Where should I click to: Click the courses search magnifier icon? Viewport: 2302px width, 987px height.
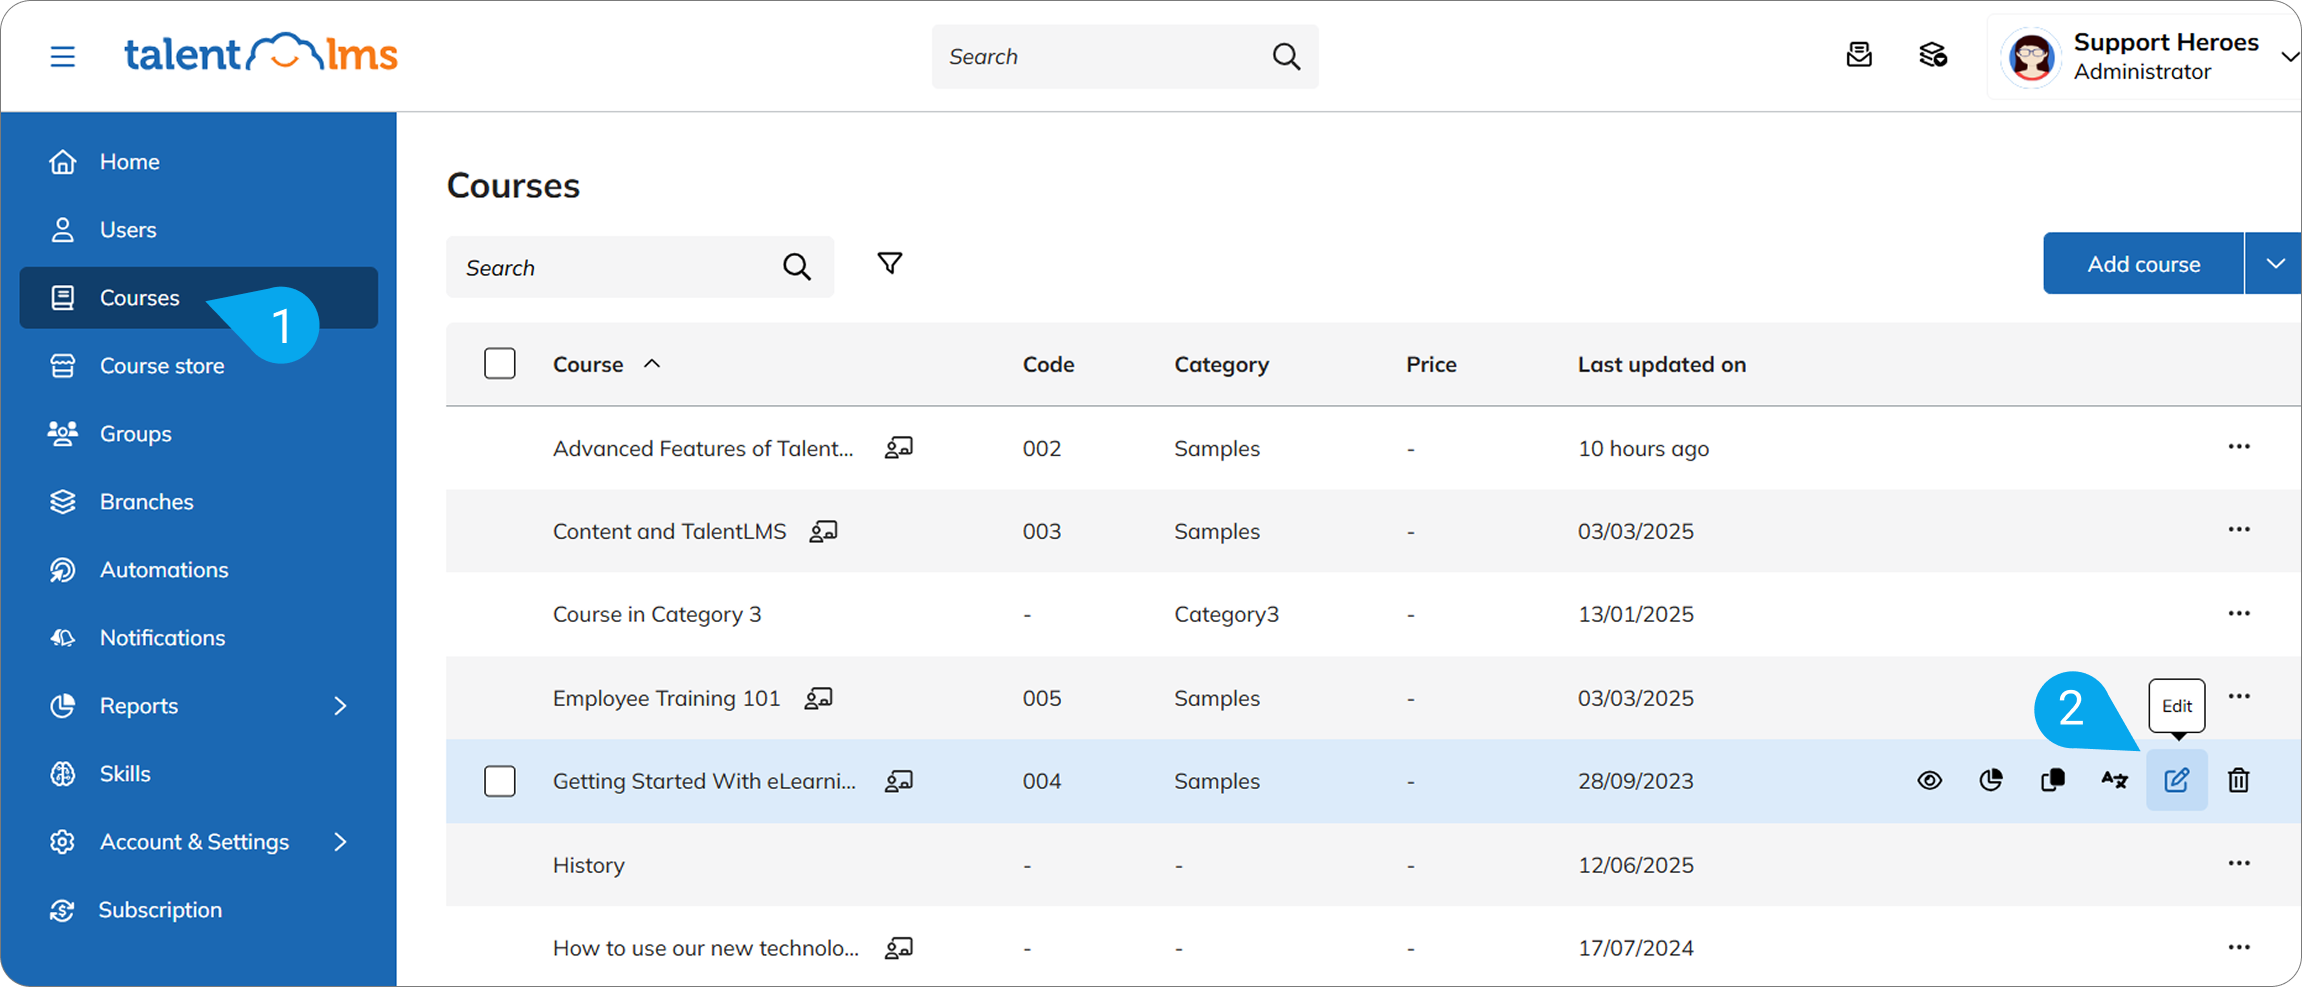[796, 267]
